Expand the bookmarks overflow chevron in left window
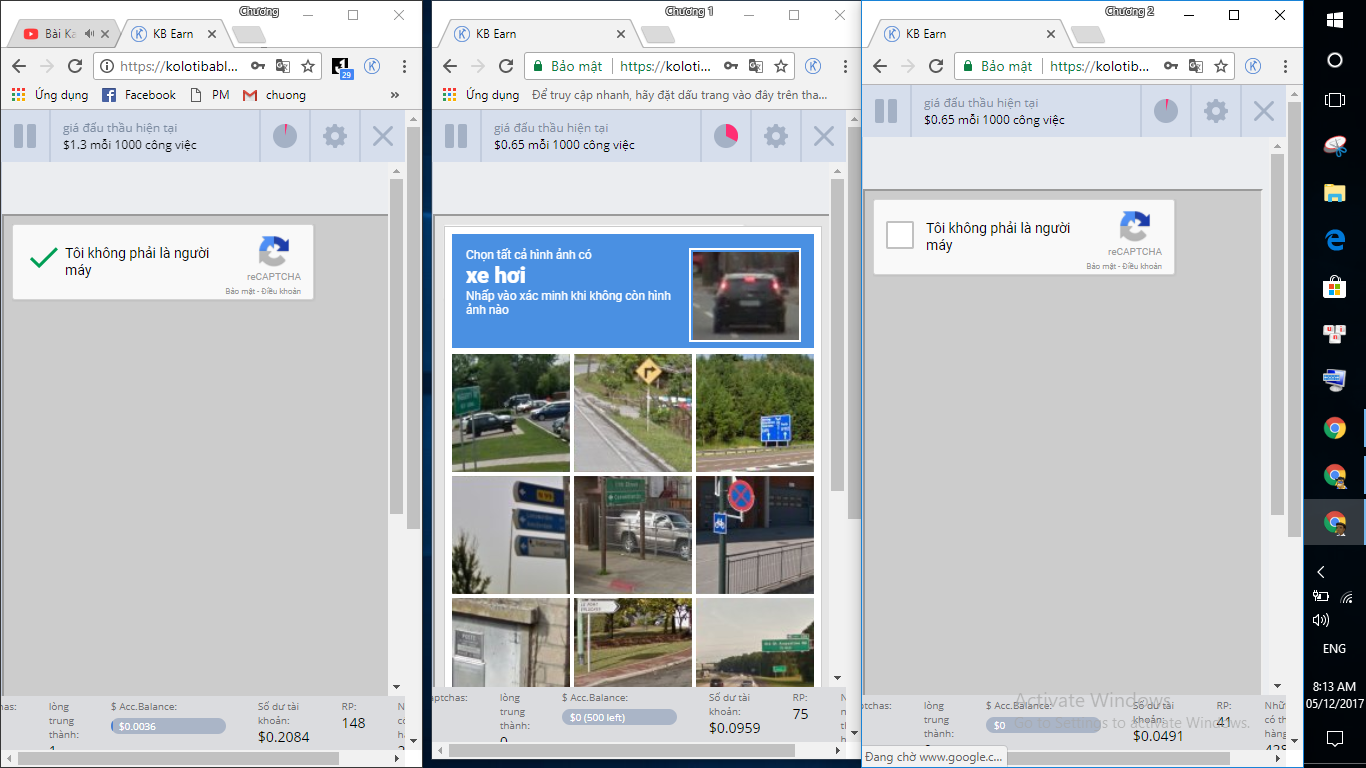The image size is (1366, 768). [395, 95]
